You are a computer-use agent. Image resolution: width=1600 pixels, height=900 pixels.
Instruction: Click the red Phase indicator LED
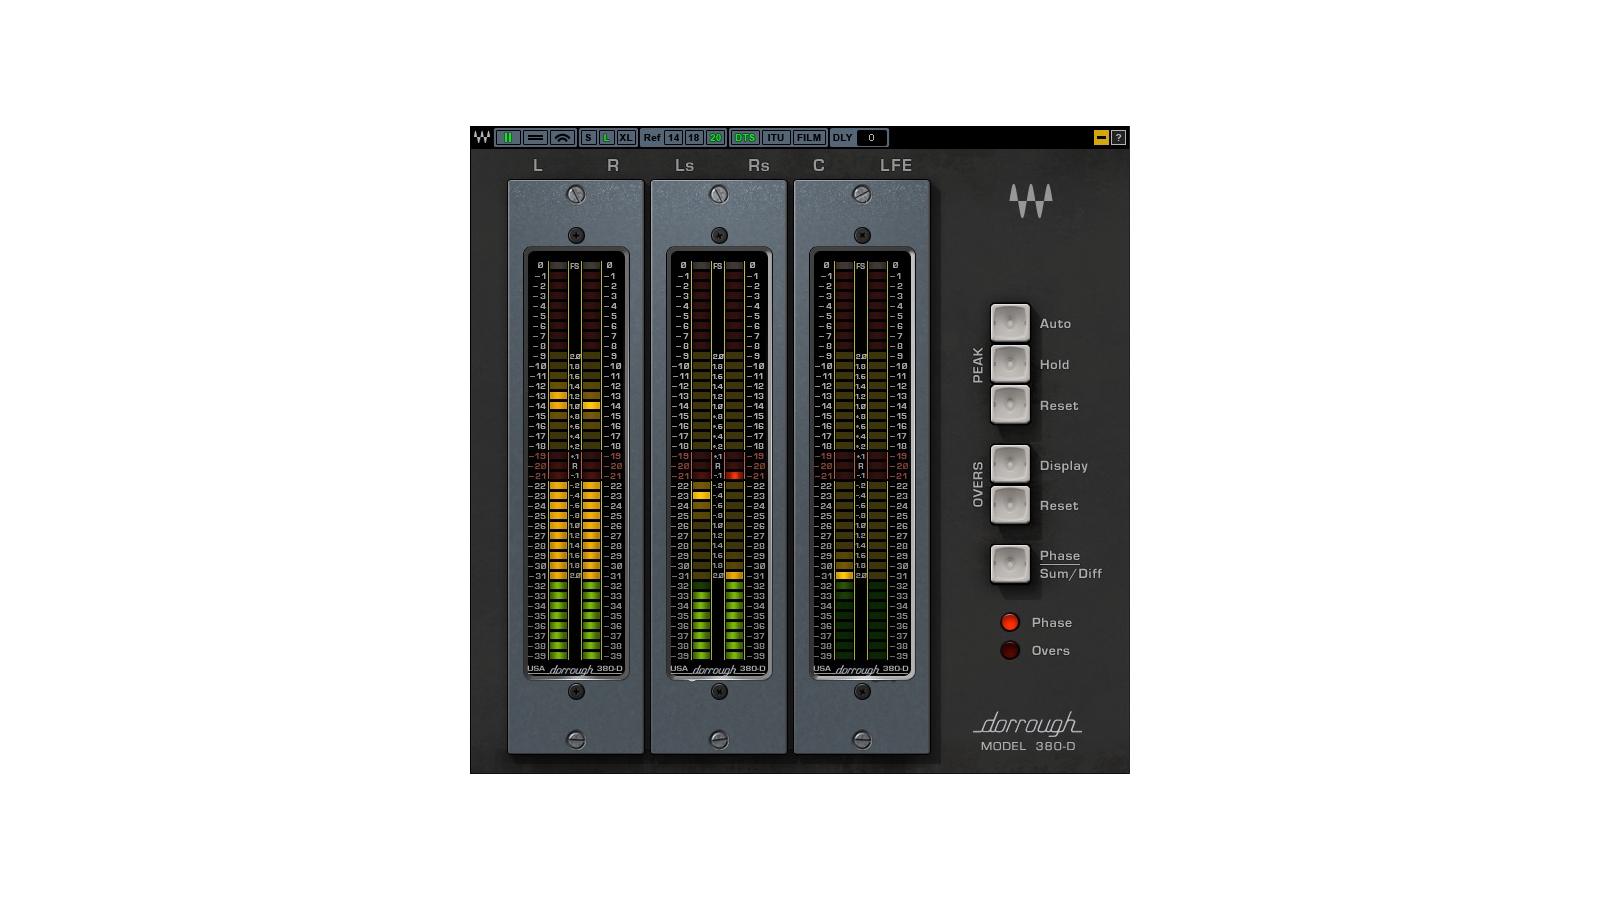pyautogui.click(x=1010, y=622)
